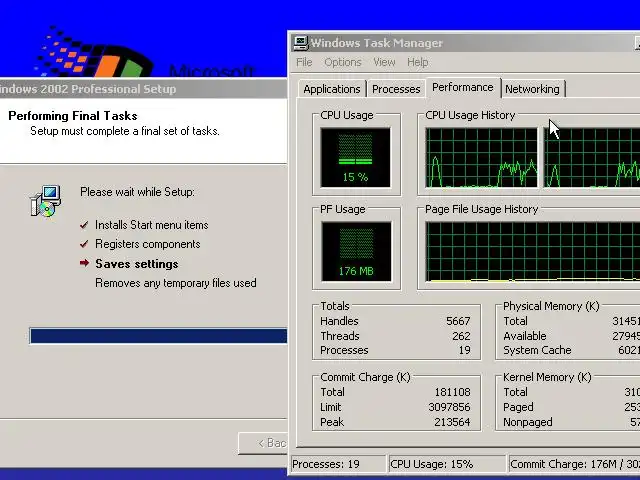Click the Physical Memory Available label
This screenshot has height=480, width=640.
coord(525,336)
